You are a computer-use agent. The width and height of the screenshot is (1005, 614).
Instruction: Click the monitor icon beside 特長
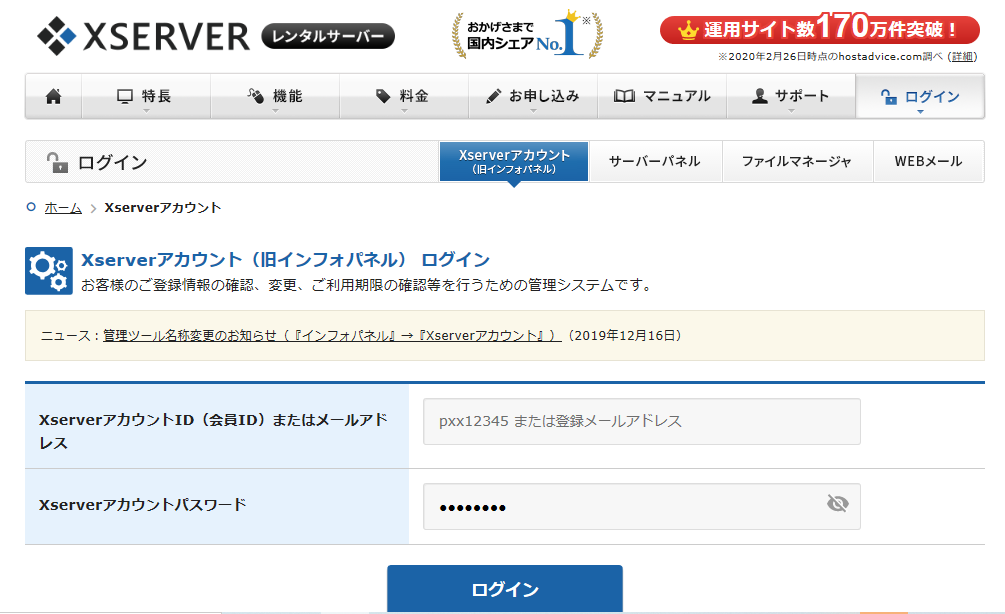click(124, 96)
